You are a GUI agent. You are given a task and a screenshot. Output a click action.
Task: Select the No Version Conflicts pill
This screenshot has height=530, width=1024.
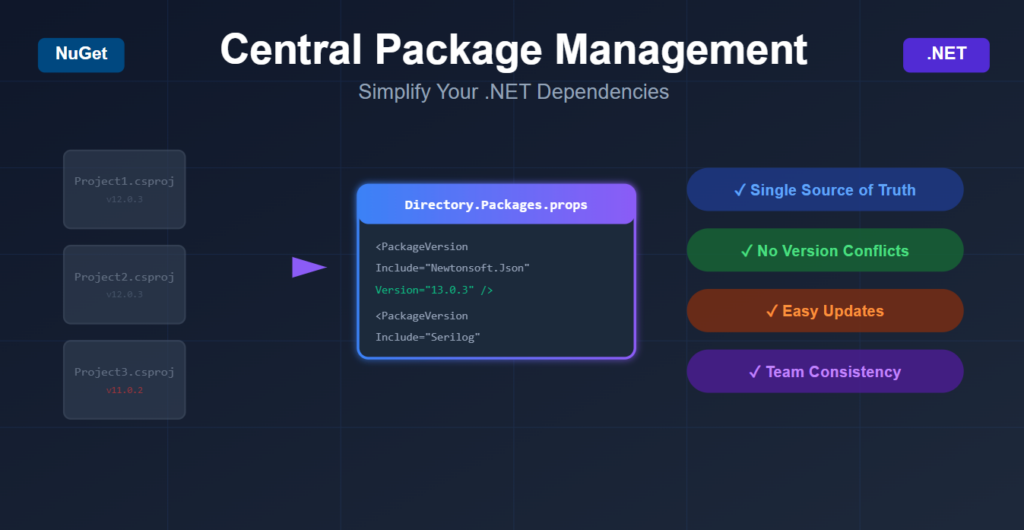[824, 251]
